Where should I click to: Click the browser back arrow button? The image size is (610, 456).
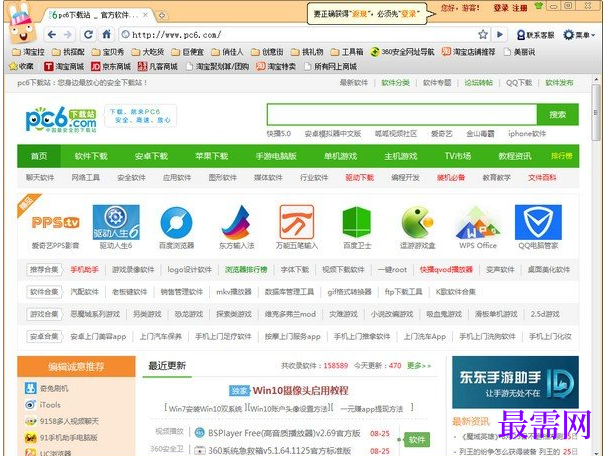click(52, 35)
